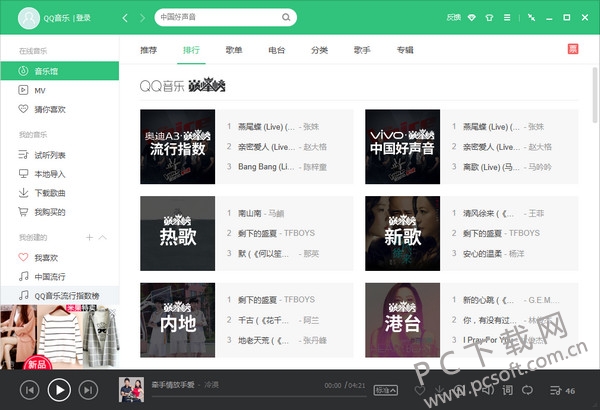Image resolution: width=600 pixels, height=410 pixels.
Task: Switch to 歌手 tab
Action: coord(362,50)
